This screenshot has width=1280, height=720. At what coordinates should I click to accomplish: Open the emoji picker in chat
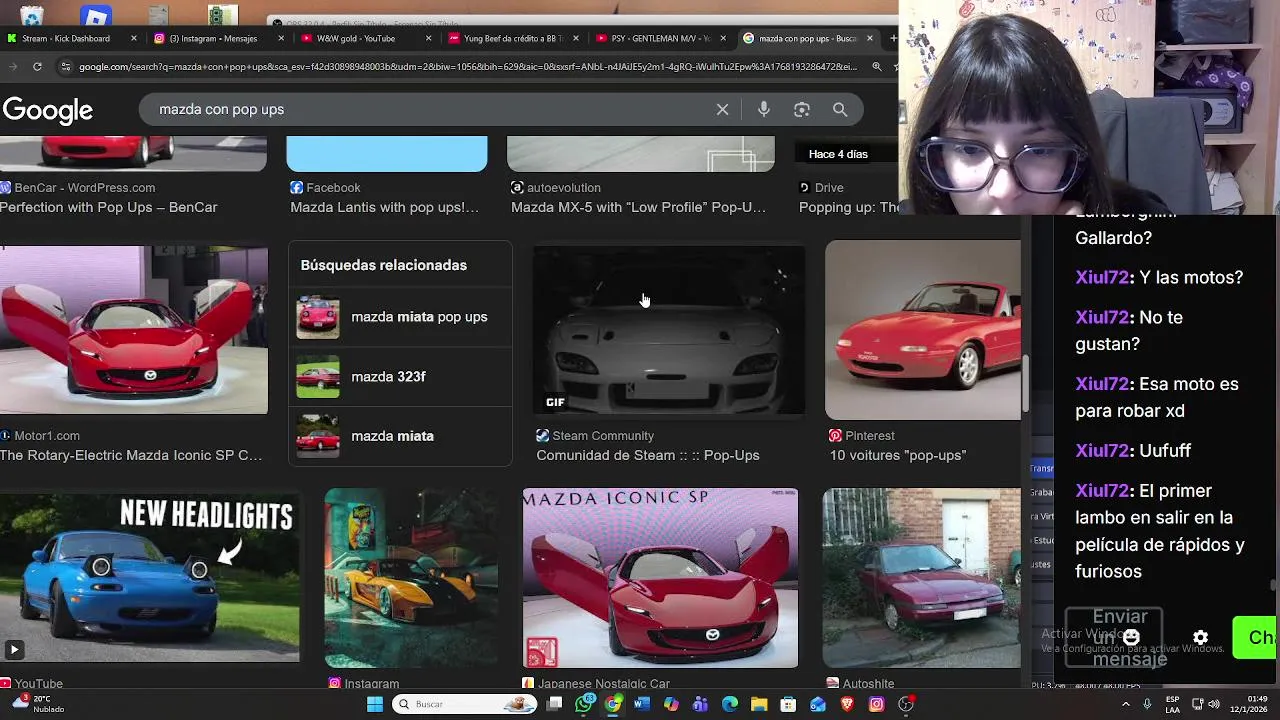[1131, 637]
